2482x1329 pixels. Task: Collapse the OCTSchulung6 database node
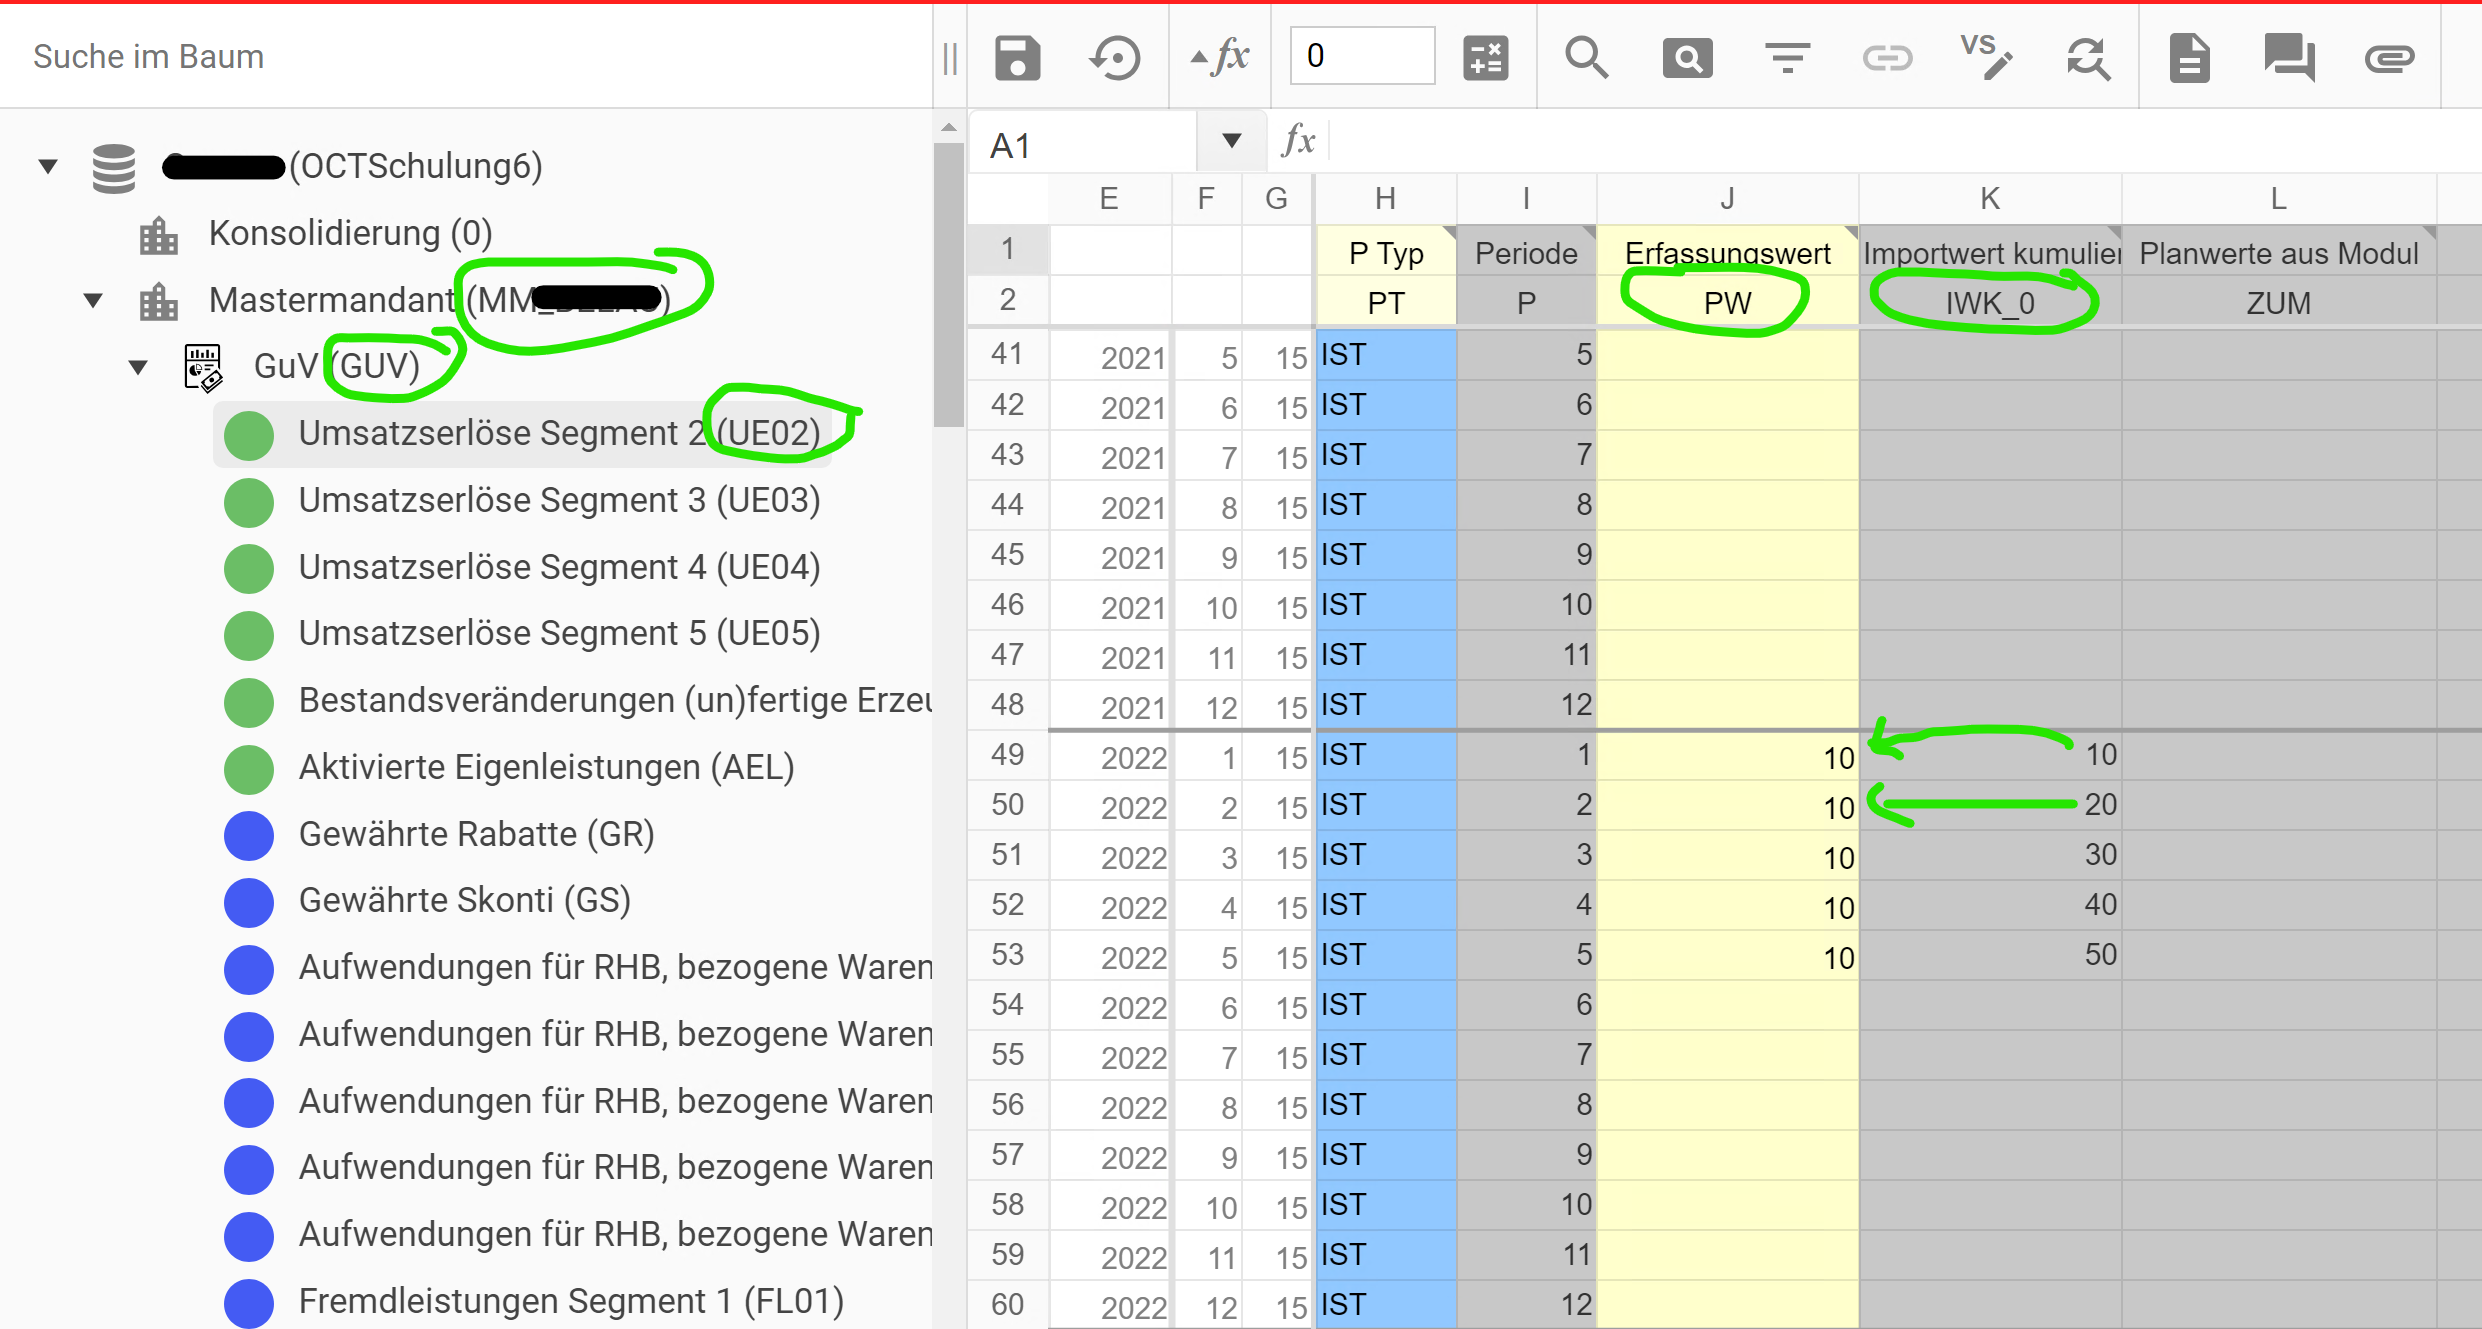(48, 166)
